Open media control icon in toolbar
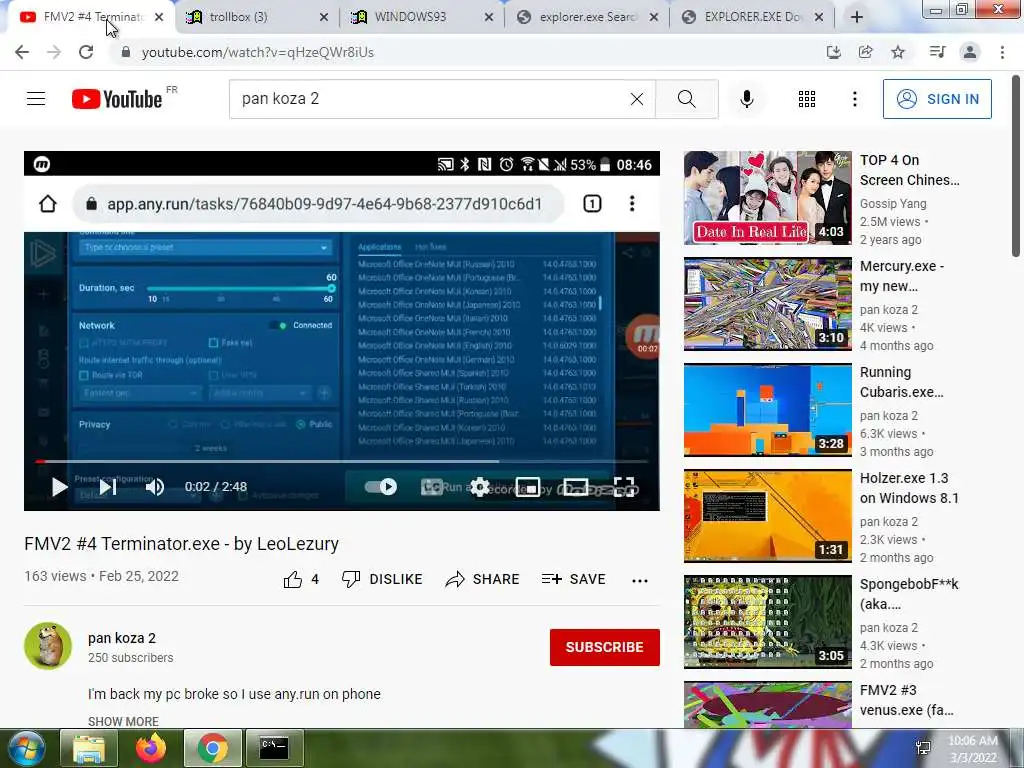The height and width of the screenshot is (768, 1024). (937, 52)
